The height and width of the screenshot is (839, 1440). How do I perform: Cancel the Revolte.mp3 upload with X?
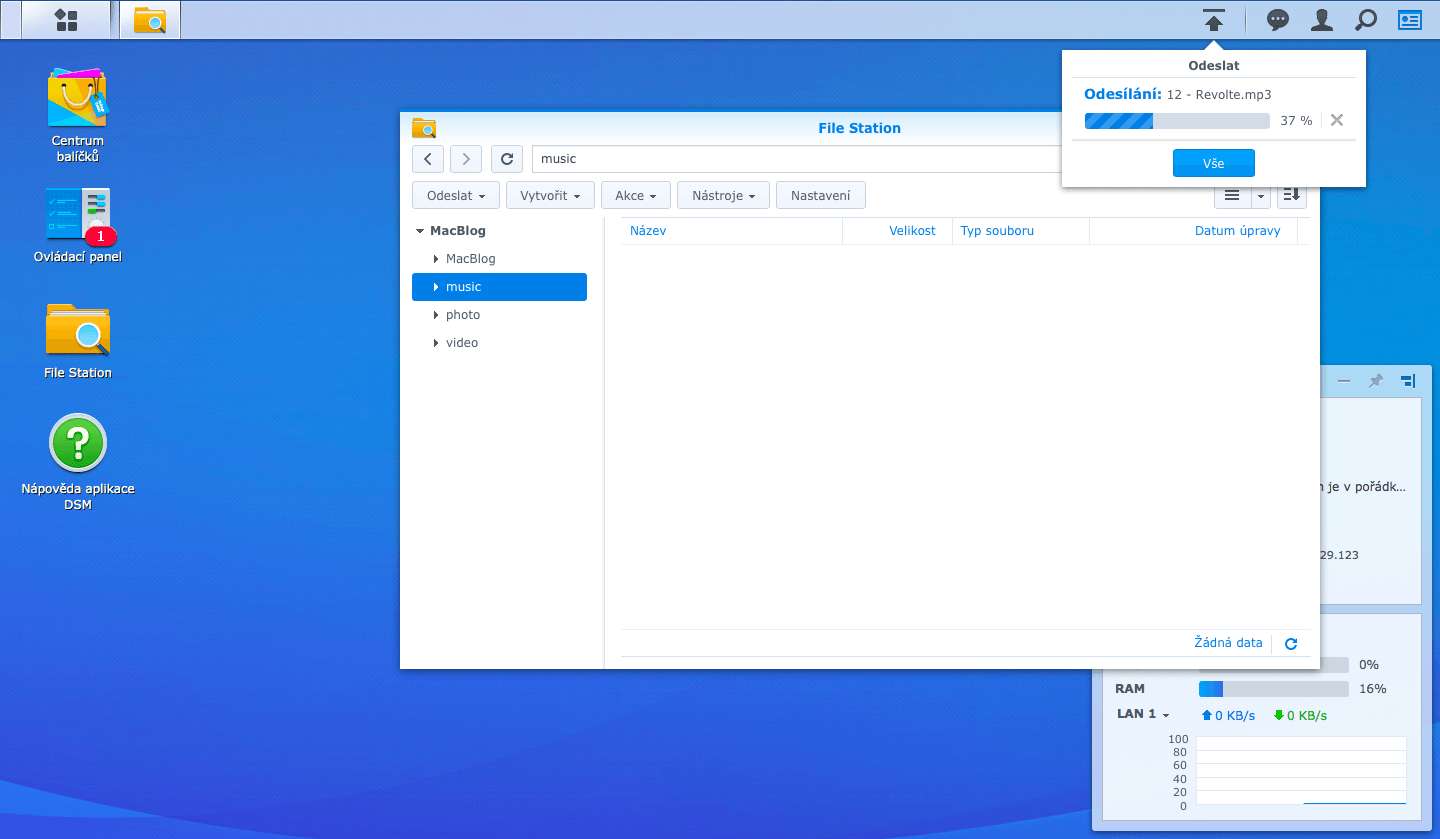pyautogui.click(x=1337, y=120)
